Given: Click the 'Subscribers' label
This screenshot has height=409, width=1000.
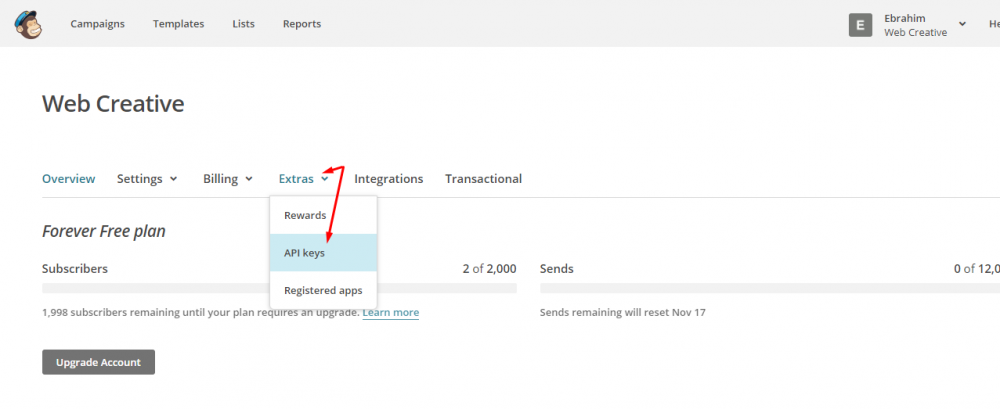Looking at the screenshot, I should click(x=75, y=269).
